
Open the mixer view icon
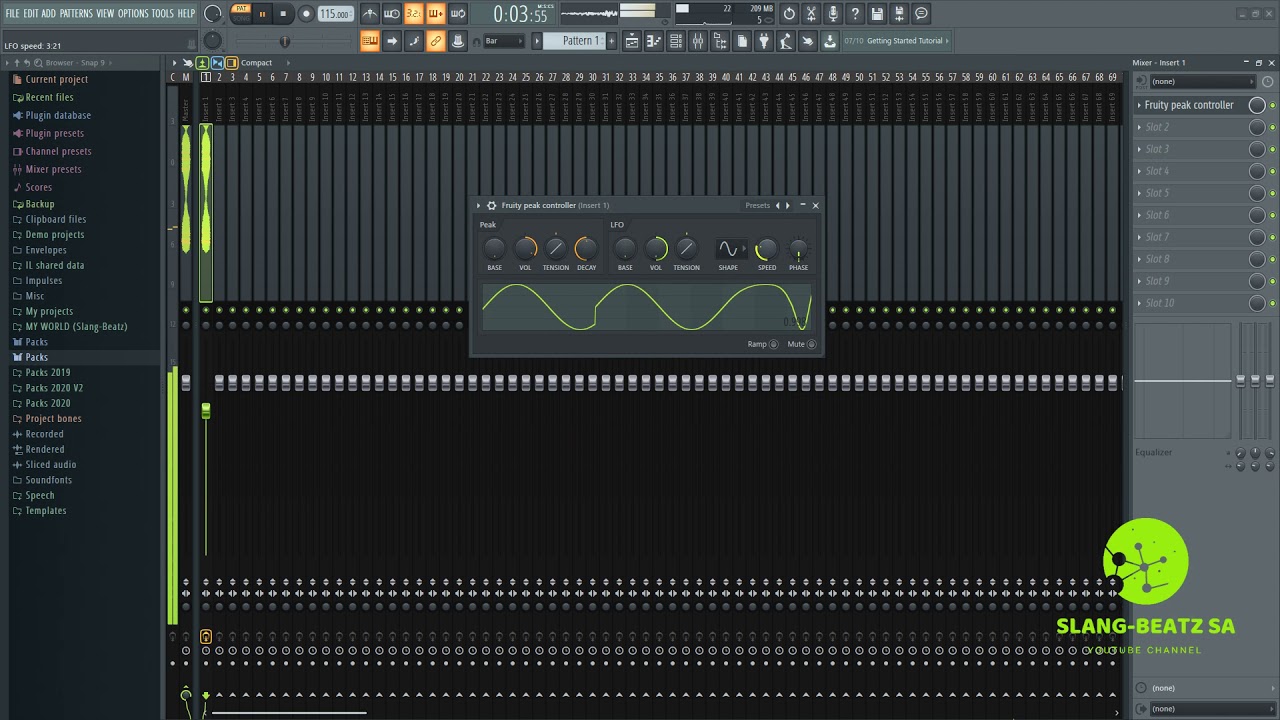click(698, 41)
